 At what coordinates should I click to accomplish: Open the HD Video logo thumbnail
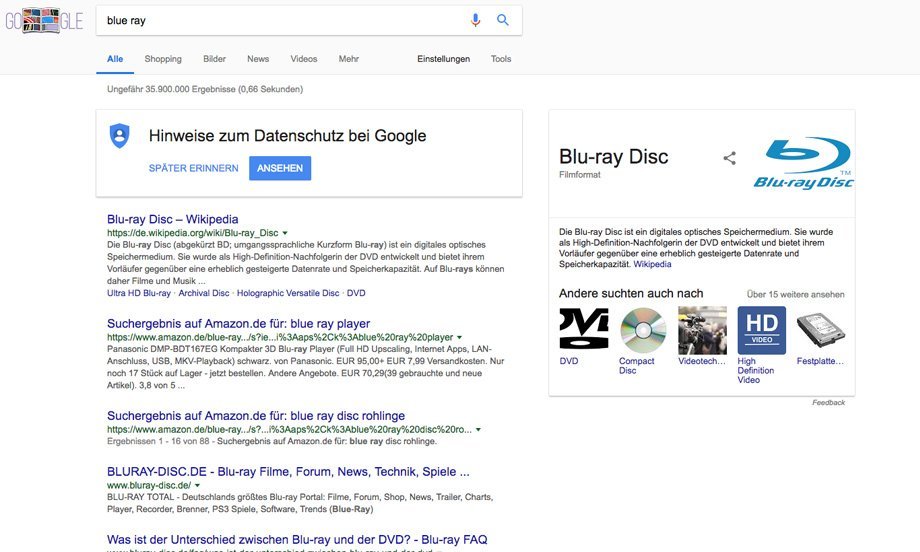(762, 330)
